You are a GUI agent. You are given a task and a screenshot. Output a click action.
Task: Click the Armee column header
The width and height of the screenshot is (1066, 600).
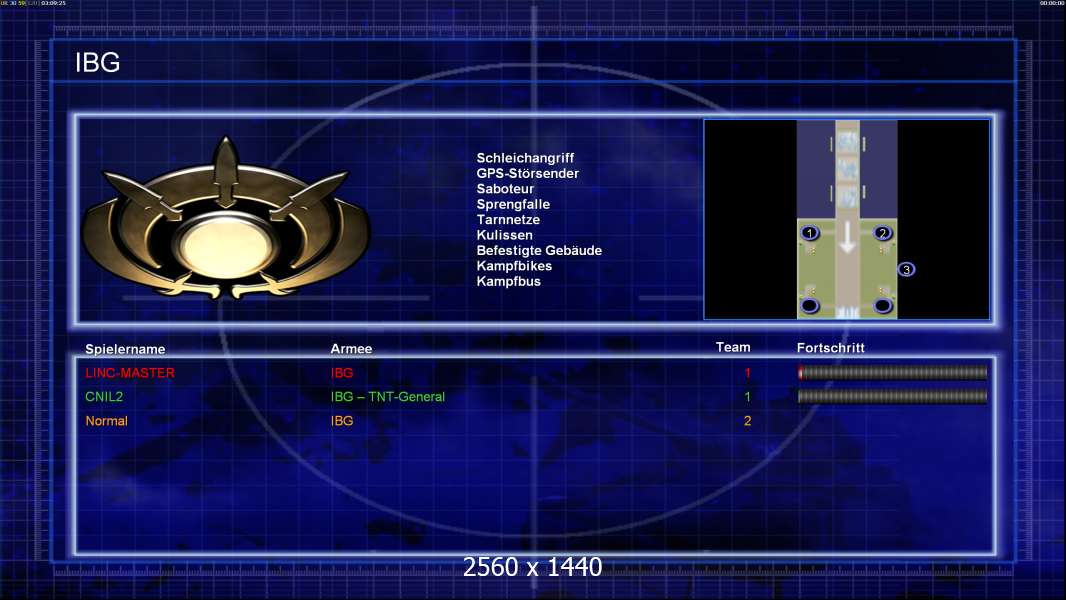click(351, 349)
